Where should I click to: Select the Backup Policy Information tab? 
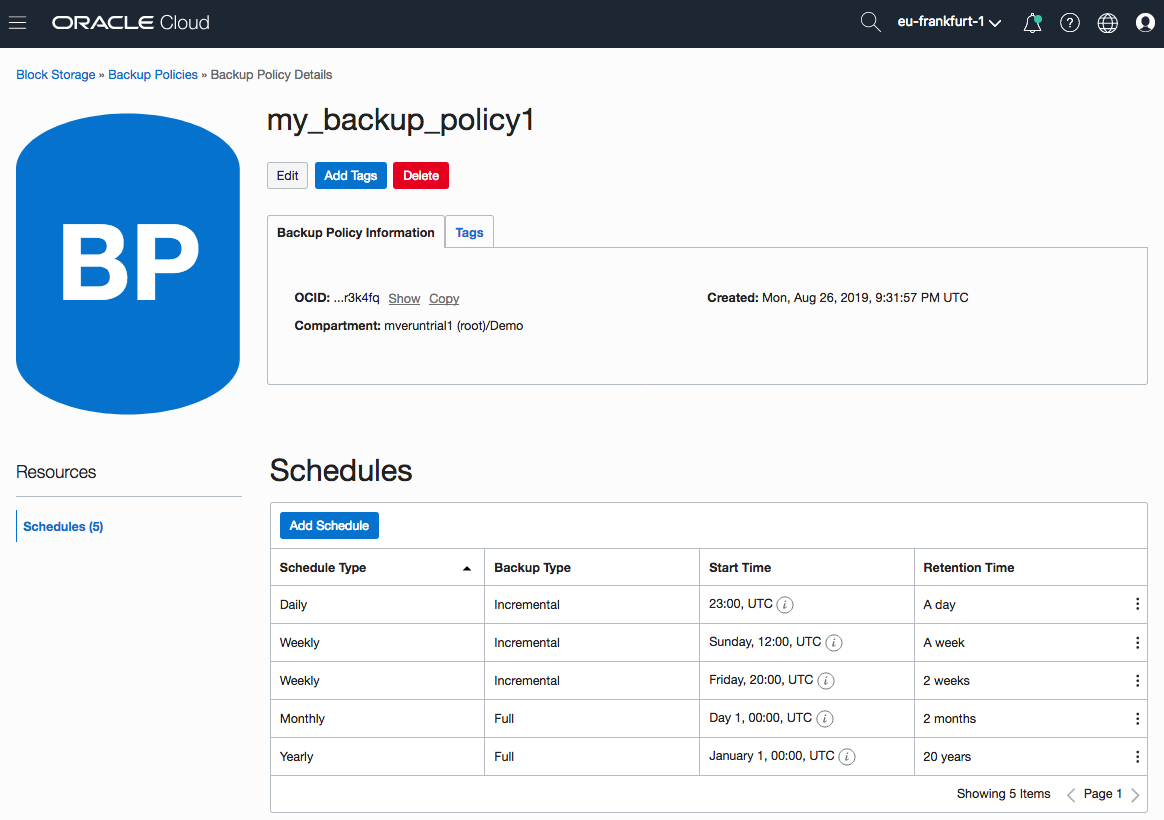[x=355, y=232]
